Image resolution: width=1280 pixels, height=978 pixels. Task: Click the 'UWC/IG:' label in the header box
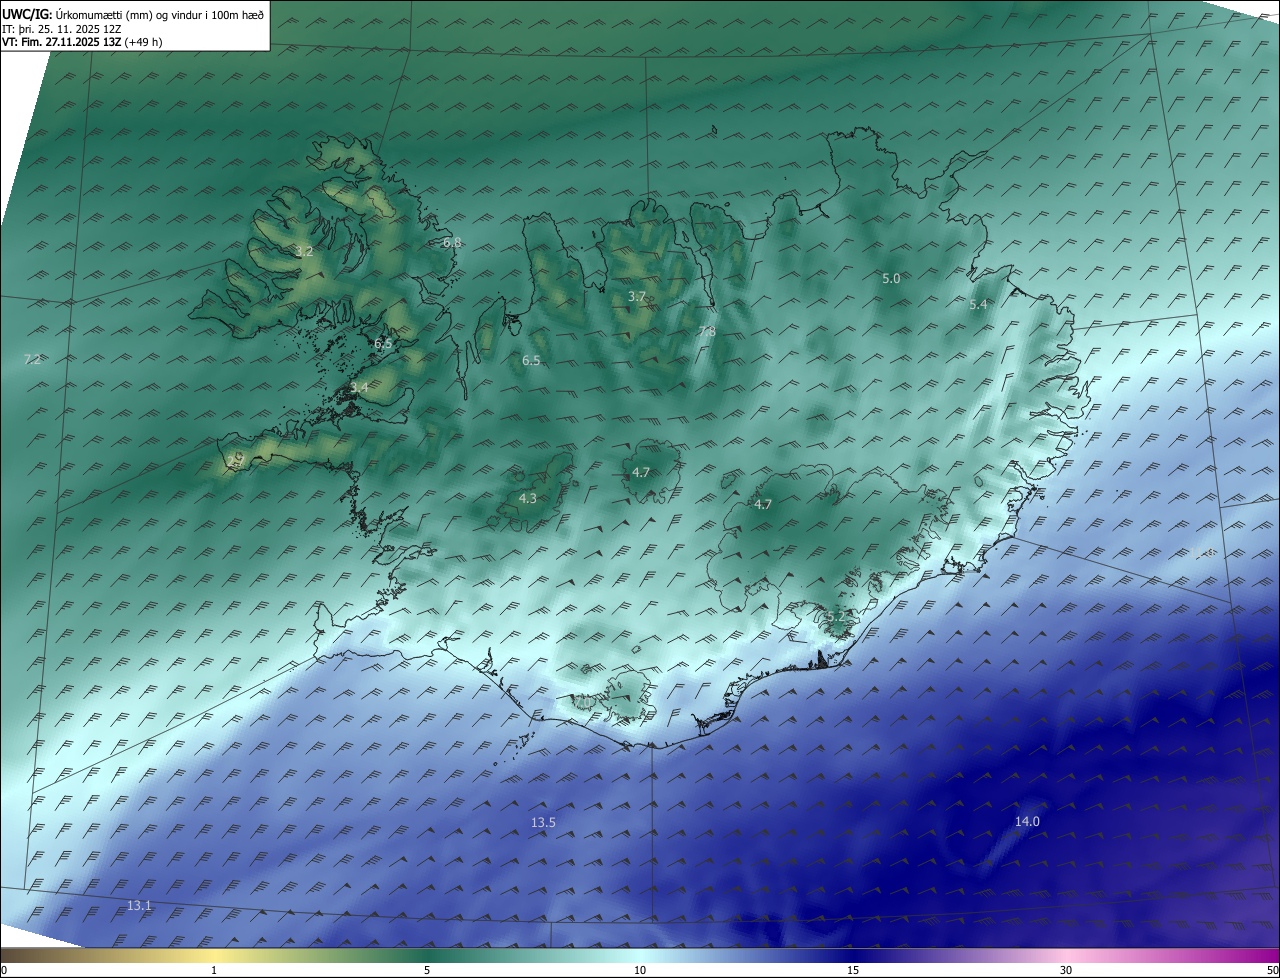pos(27,14)
